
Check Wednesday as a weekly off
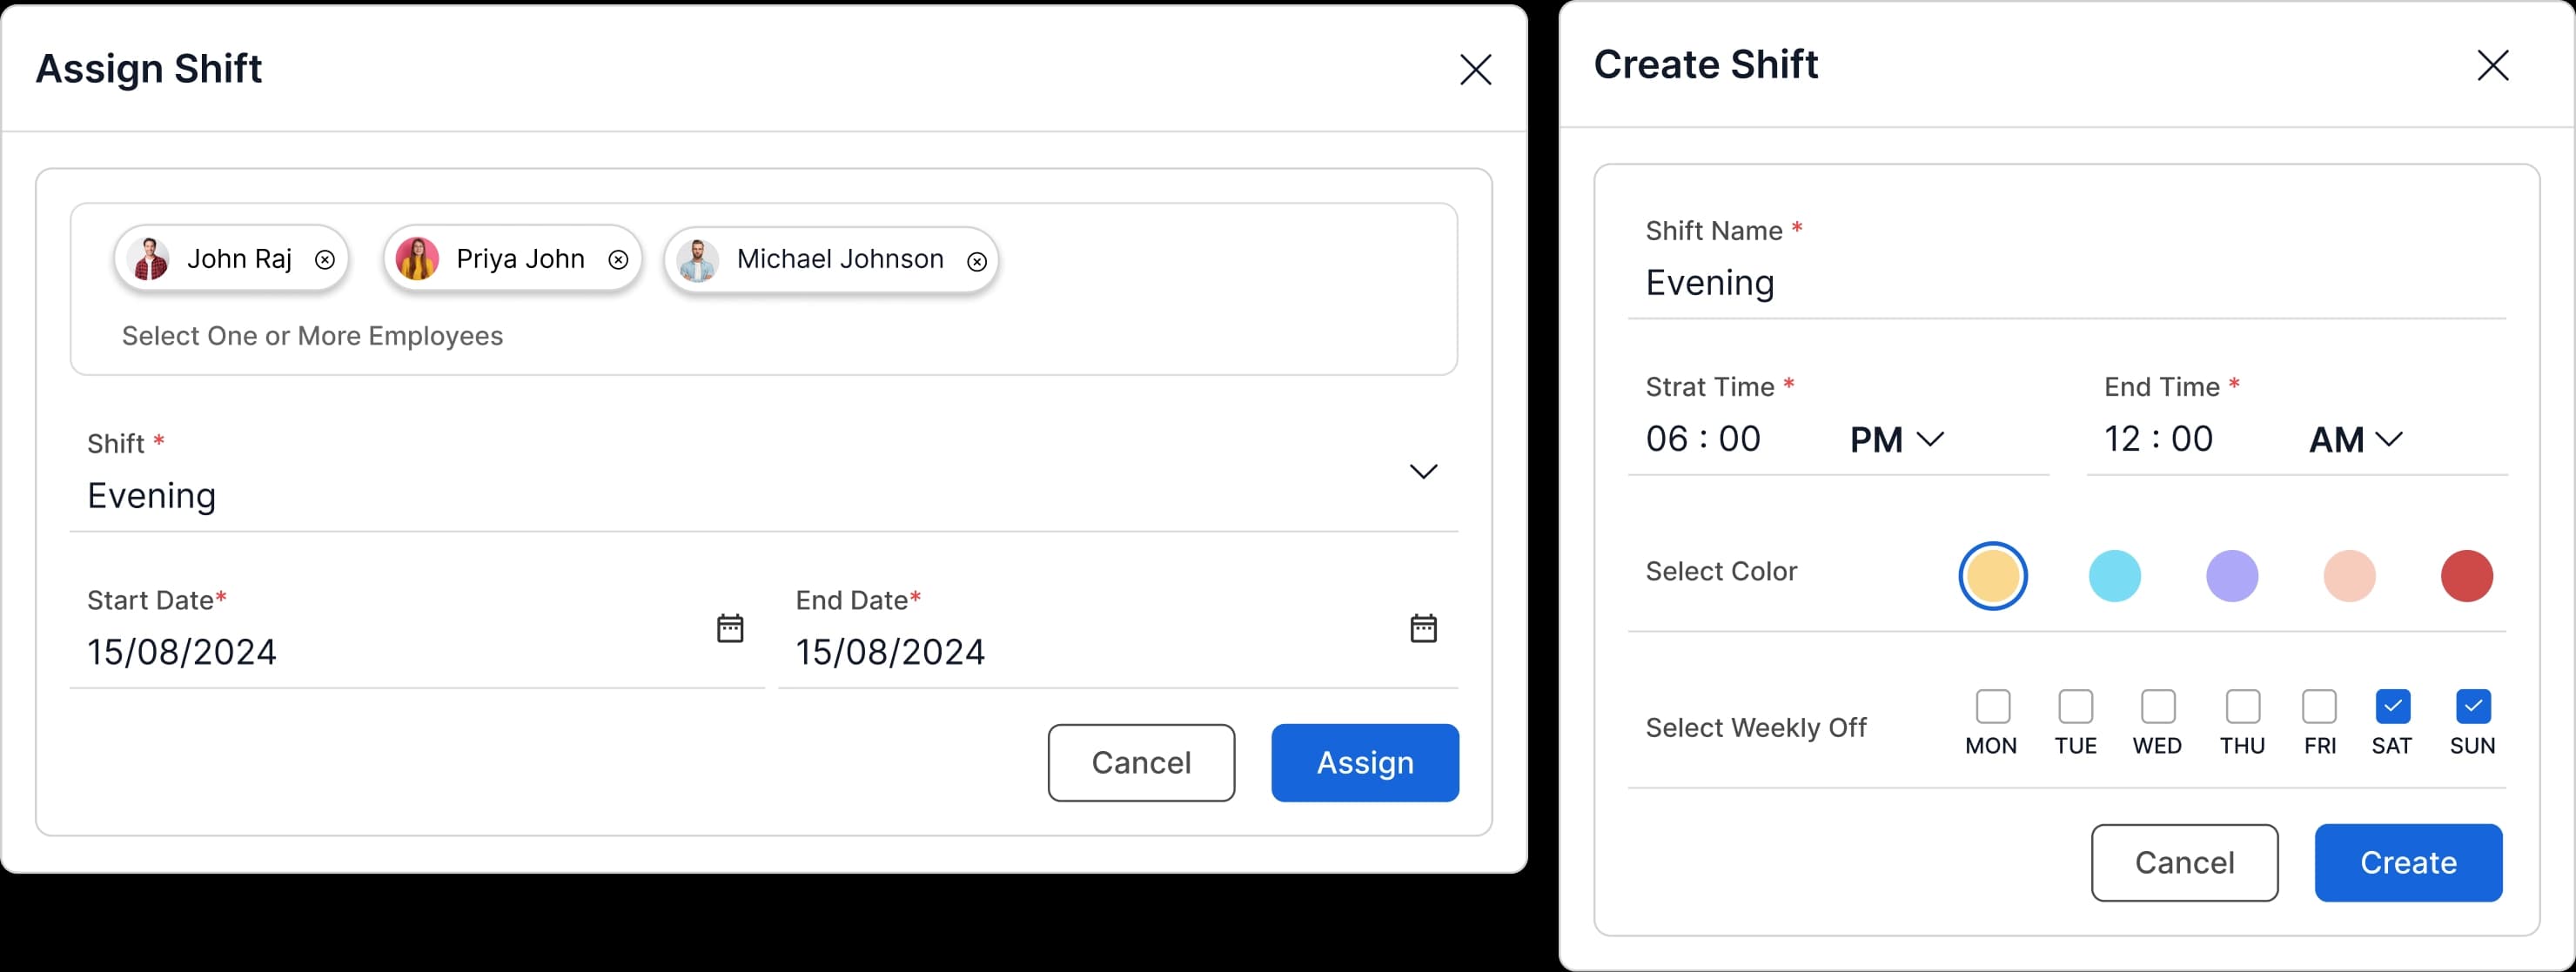point(2157,705)
